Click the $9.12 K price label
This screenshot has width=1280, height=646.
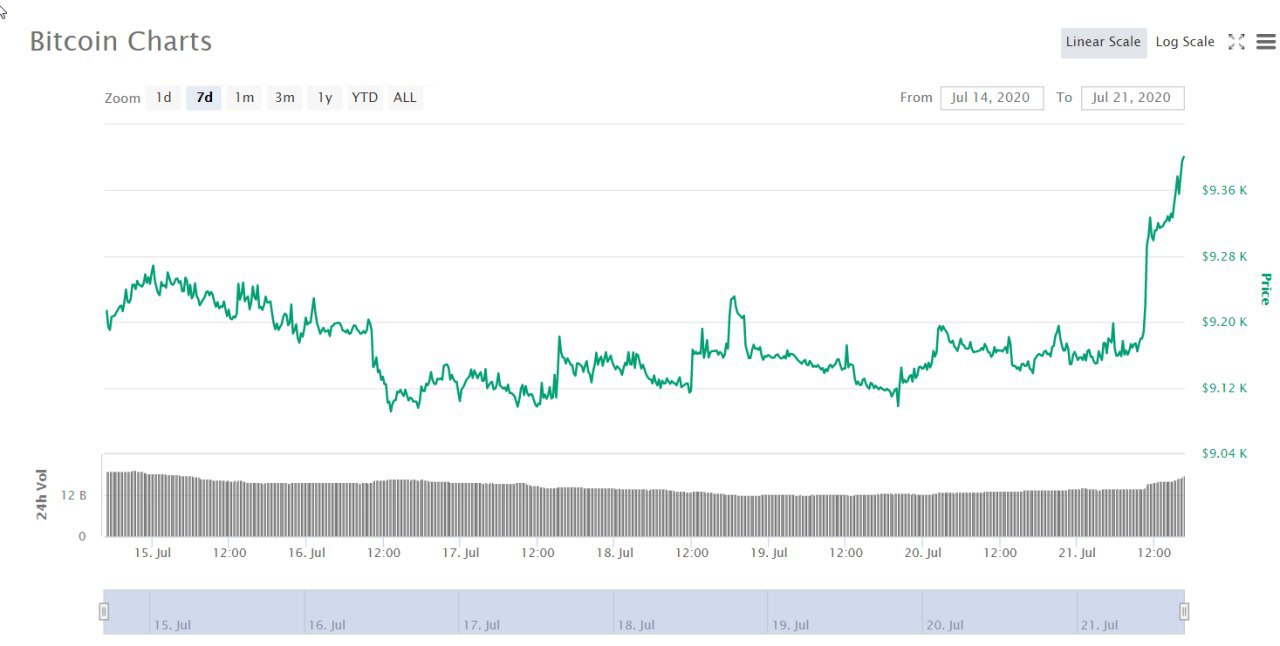click(x=1224, y=388)
